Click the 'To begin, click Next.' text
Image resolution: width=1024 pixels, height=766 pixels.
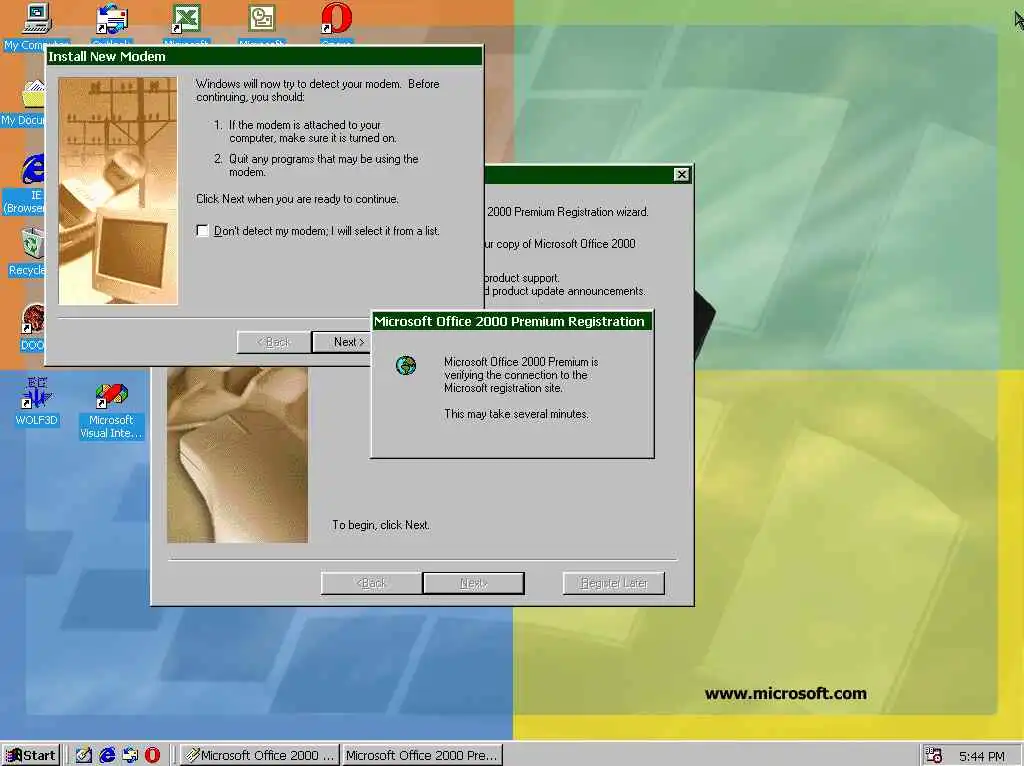[381, 525]
